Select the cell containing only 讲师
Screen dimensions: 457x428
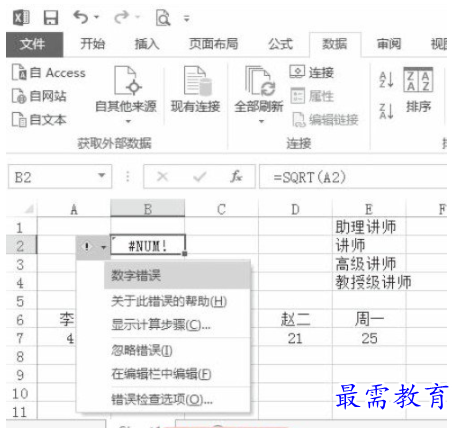[x=369, y=246]
